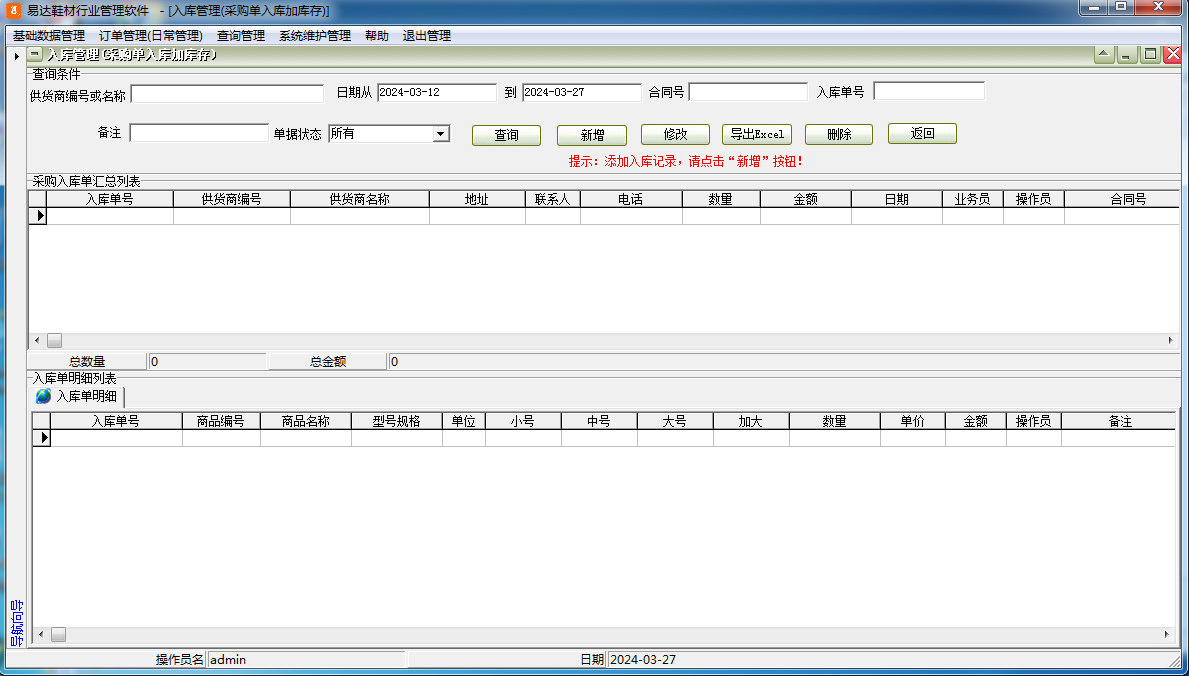Click the 供货商名称 column header
This screenshot has height=676, width=1189.
pos(359,199)
